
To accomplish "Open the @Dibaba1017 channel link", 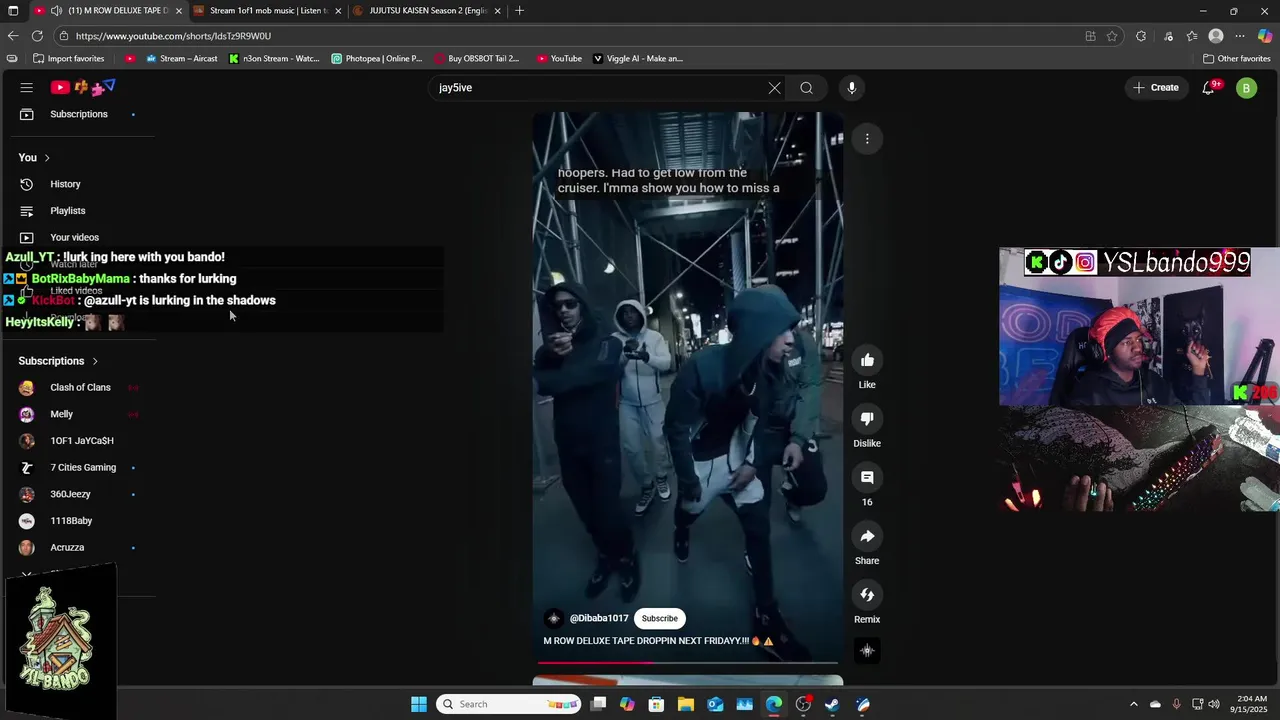I will (599, 618).
